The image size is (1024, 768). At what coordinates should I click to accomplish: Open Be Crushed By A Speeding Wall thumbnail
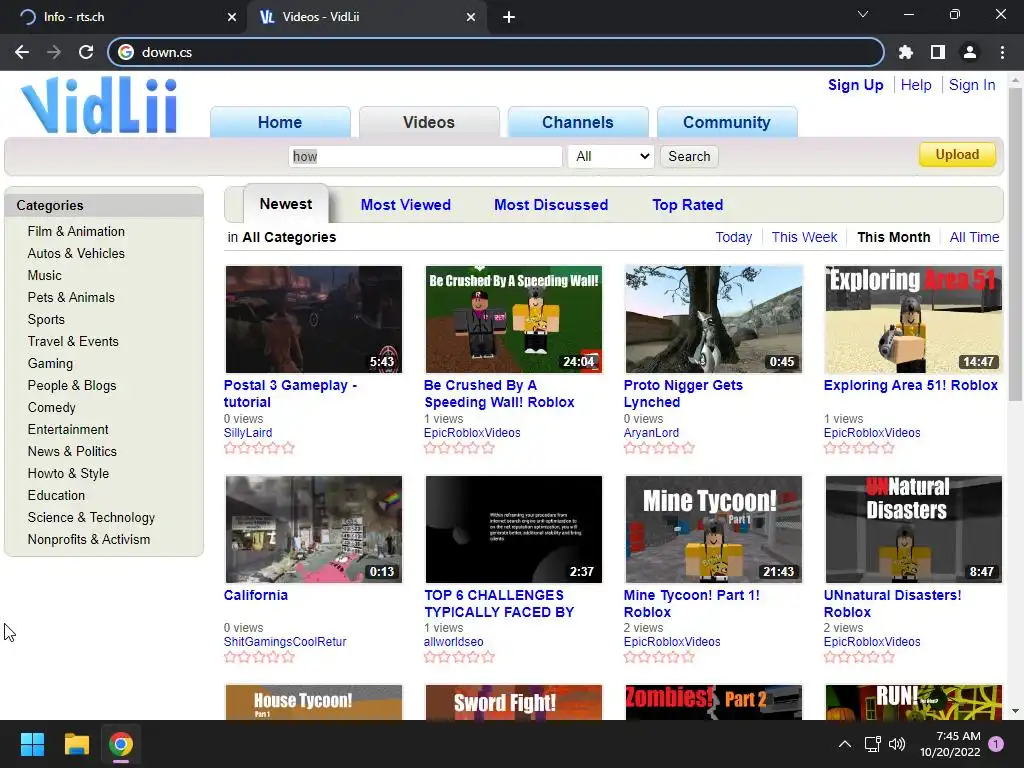(x=513, y=319)
